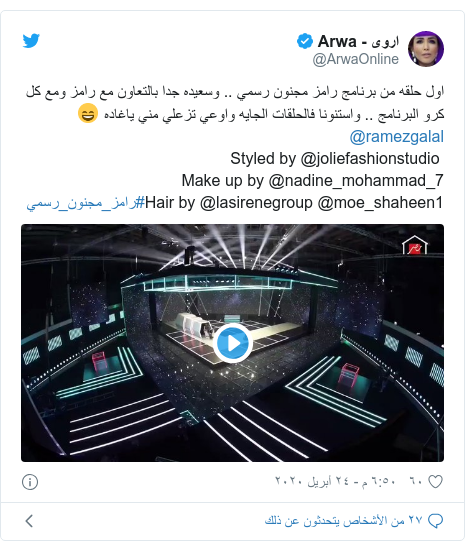Open the @ramezgalal mention link
This screenshot has width=465, height=550.
pyautogui.click(x=397, y=136)
